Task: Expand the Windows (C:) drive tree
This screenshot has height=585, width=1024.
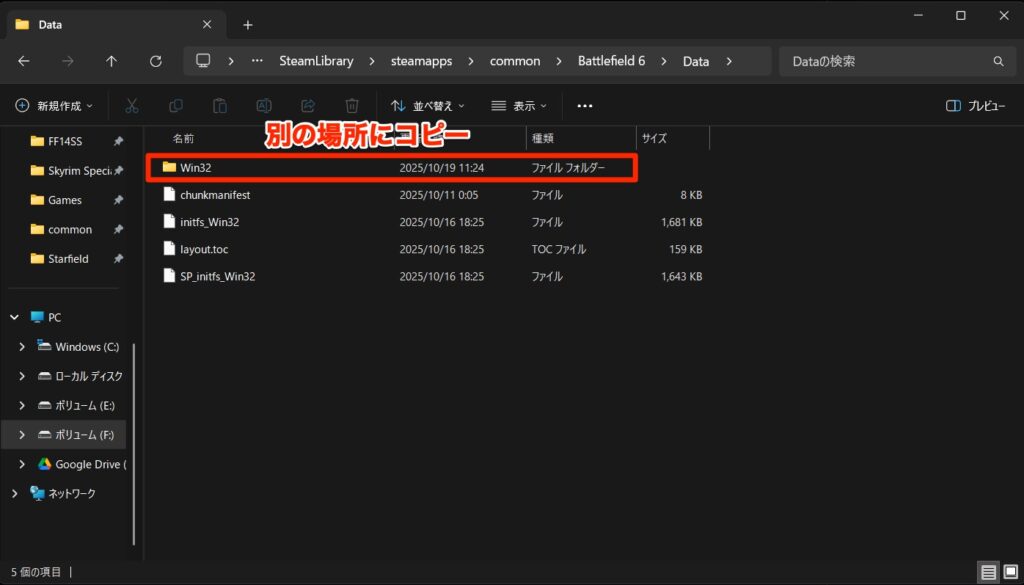Action: (x=22, y=347)
